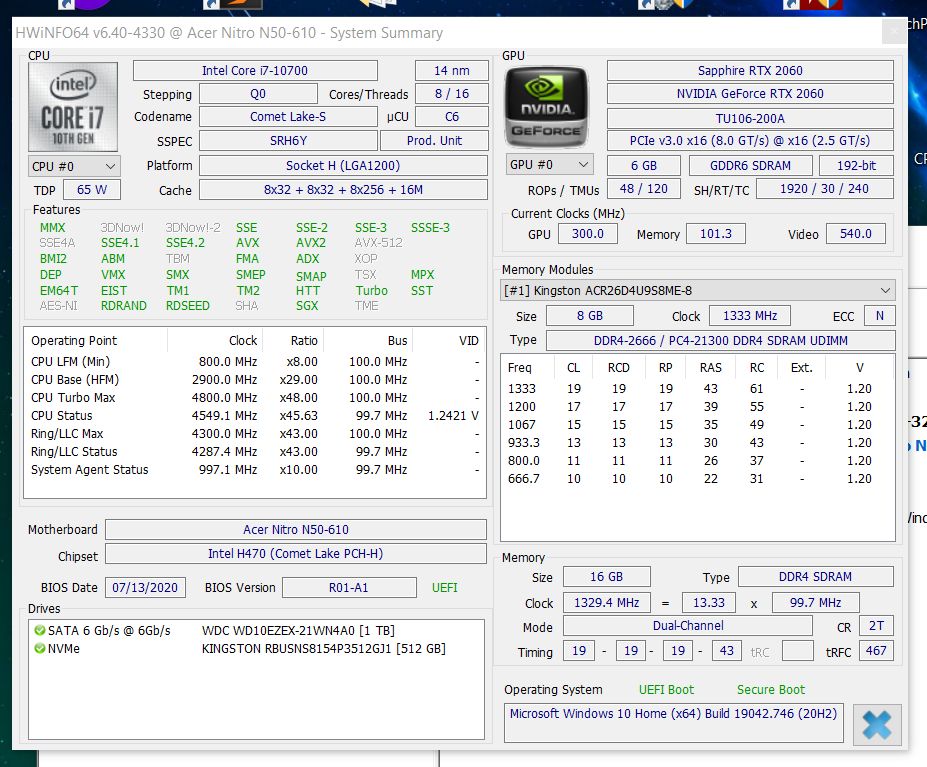Click the Microsoft Windows 10 Home operating system field
This screenshot has height=767, width=927.
[673, 722]
